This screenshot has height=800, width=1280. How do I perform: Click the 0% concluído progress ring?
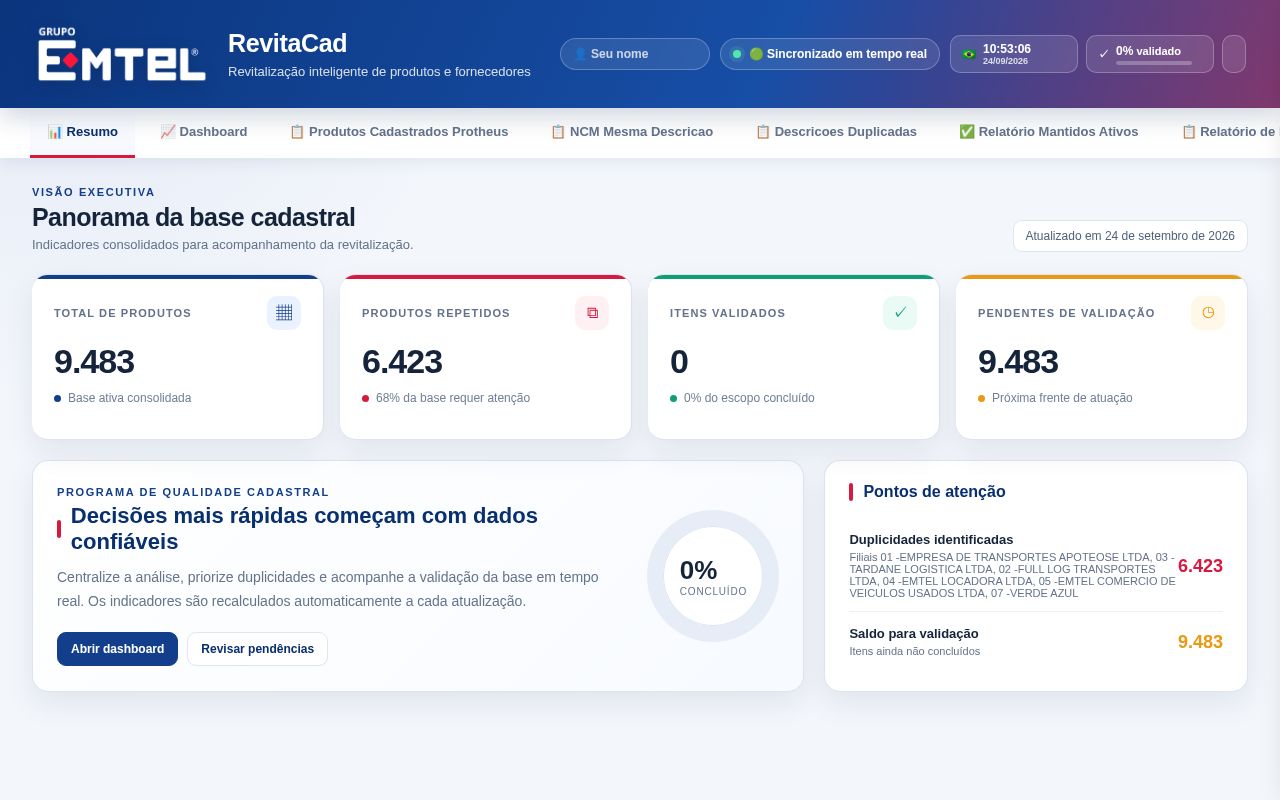(x=713, y=576)
